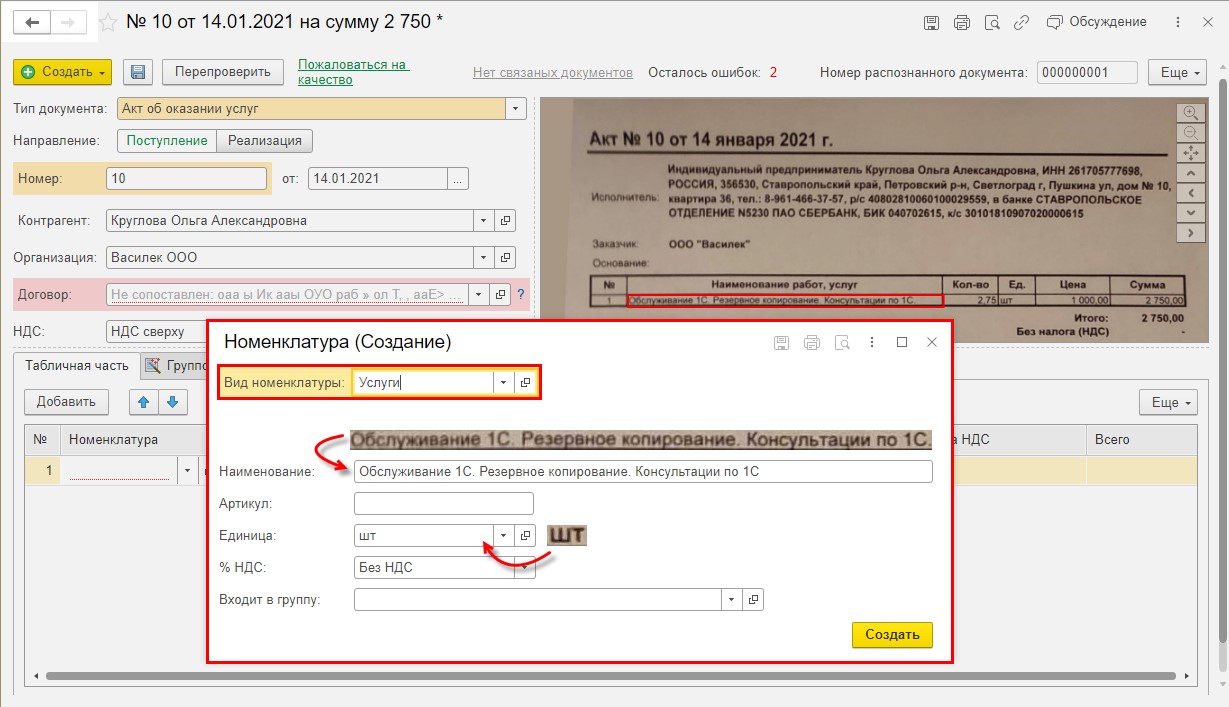This screenshot has height=707, width=1229.
Task: Activate pan/move tool in image viewer
Action: pos(1190,152)
